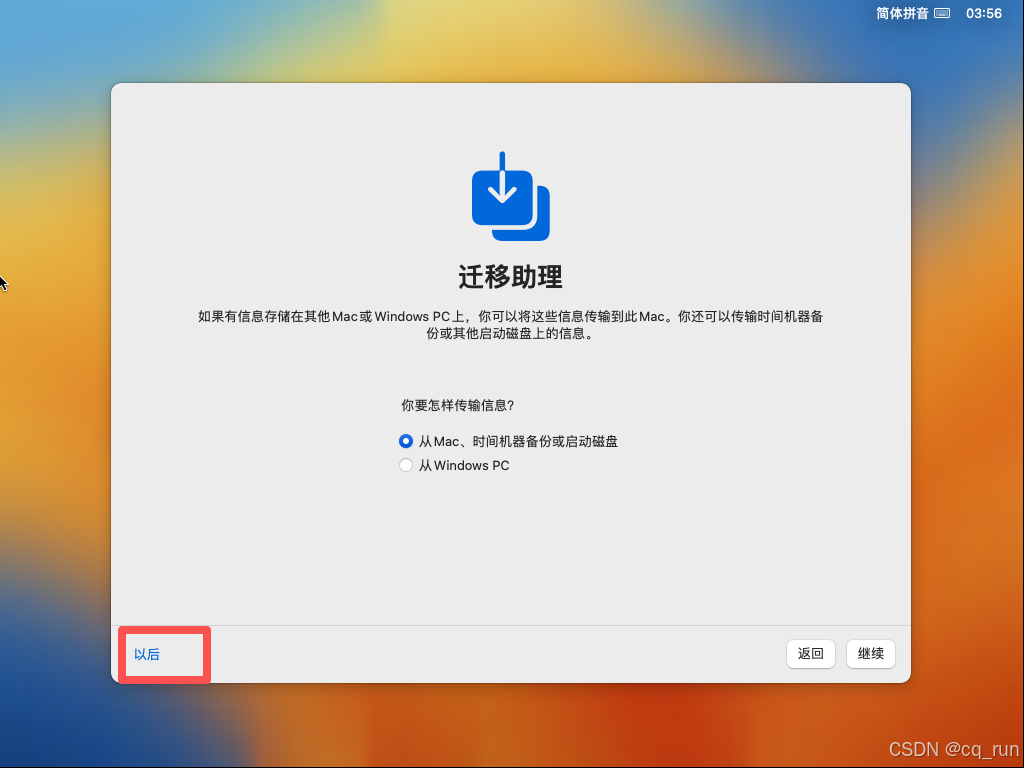Click the 你要怎样传输信息？ prompt text
Image resolution: width=1024 pixels, height=768 pixels.
[x=458, y=406]
